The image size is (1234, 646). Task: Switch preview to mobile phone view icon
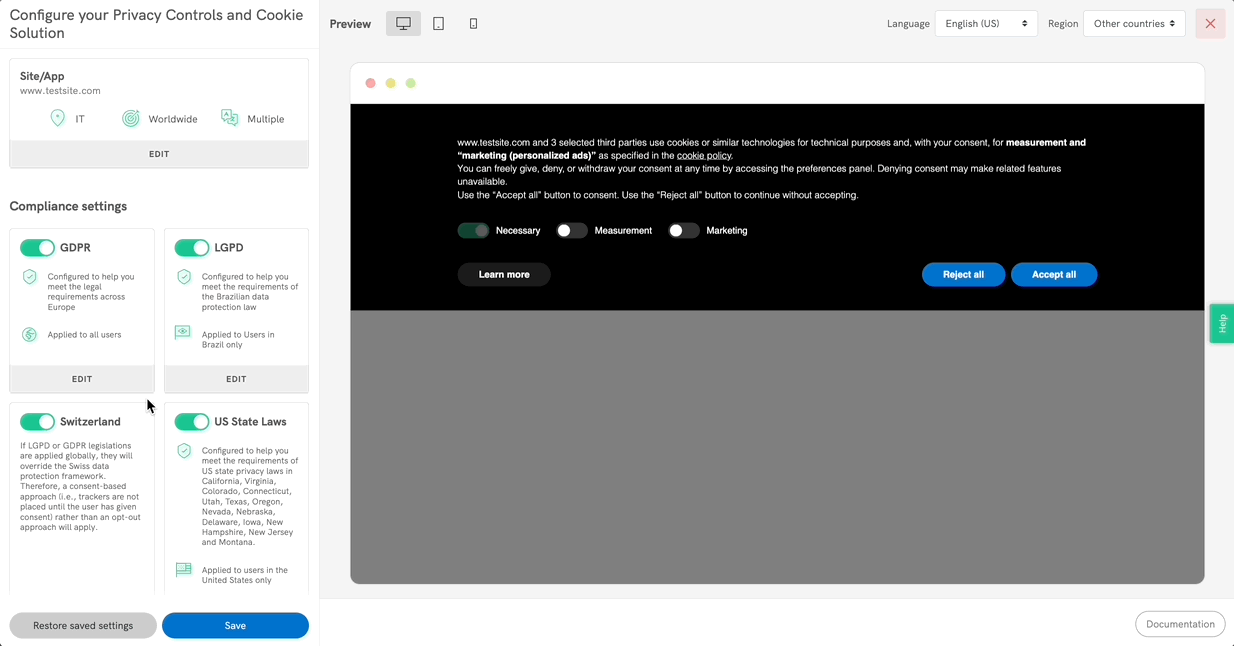click(473, 24)
